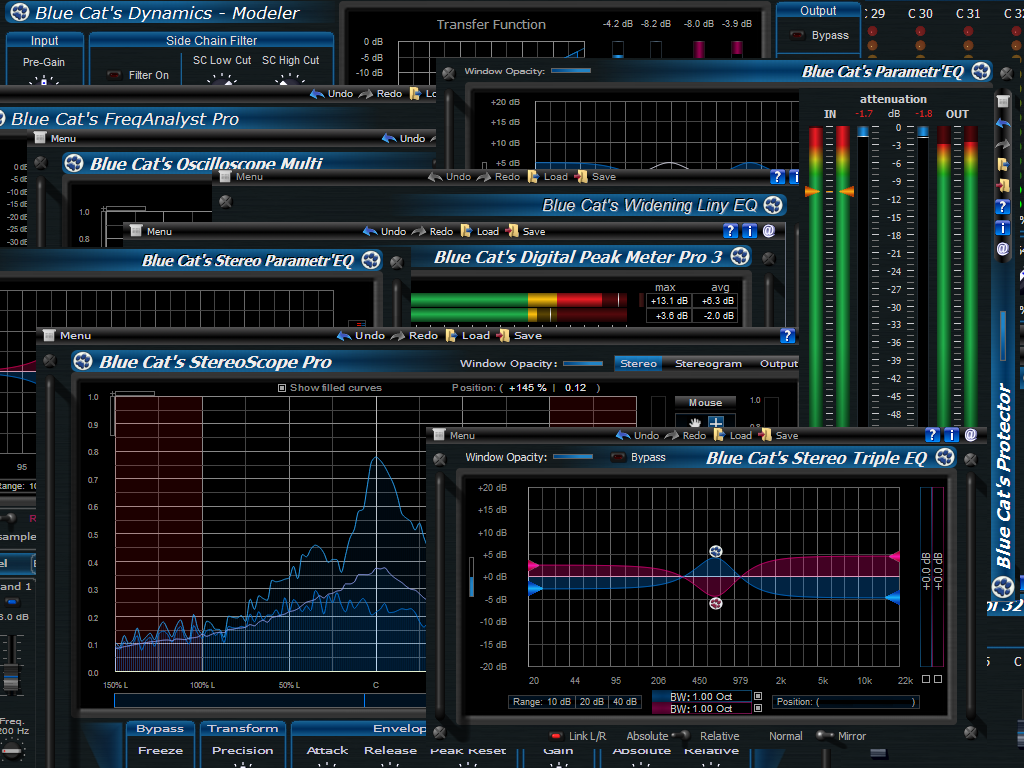
Task: Click Redo arrow in Stereo Triple EQ toolbar
Action: [x=671, y=435]
